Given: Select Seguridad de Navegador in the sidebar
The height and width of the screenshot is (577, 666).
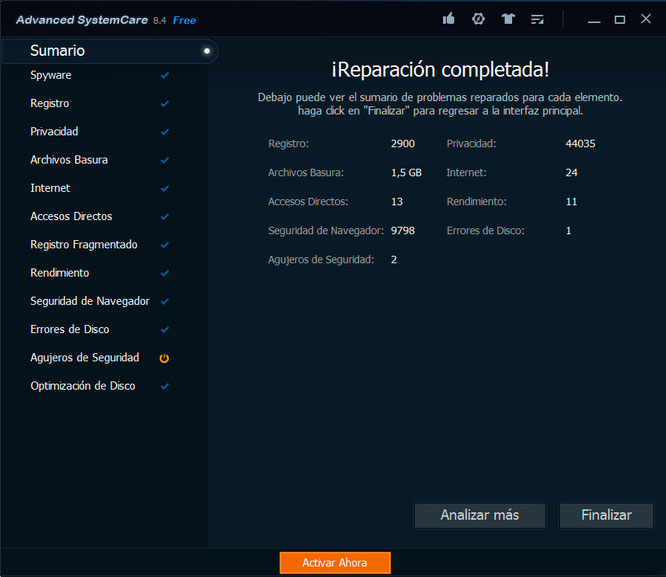Looking at the screenshot, I should 90,301.
